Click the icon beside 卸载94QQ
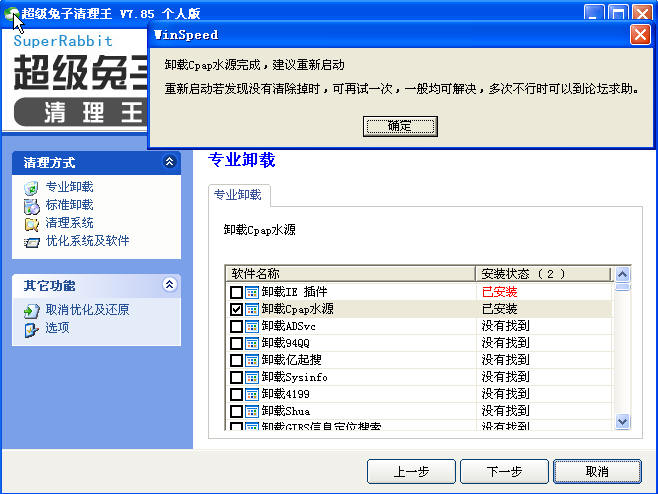 coord(252,343)
